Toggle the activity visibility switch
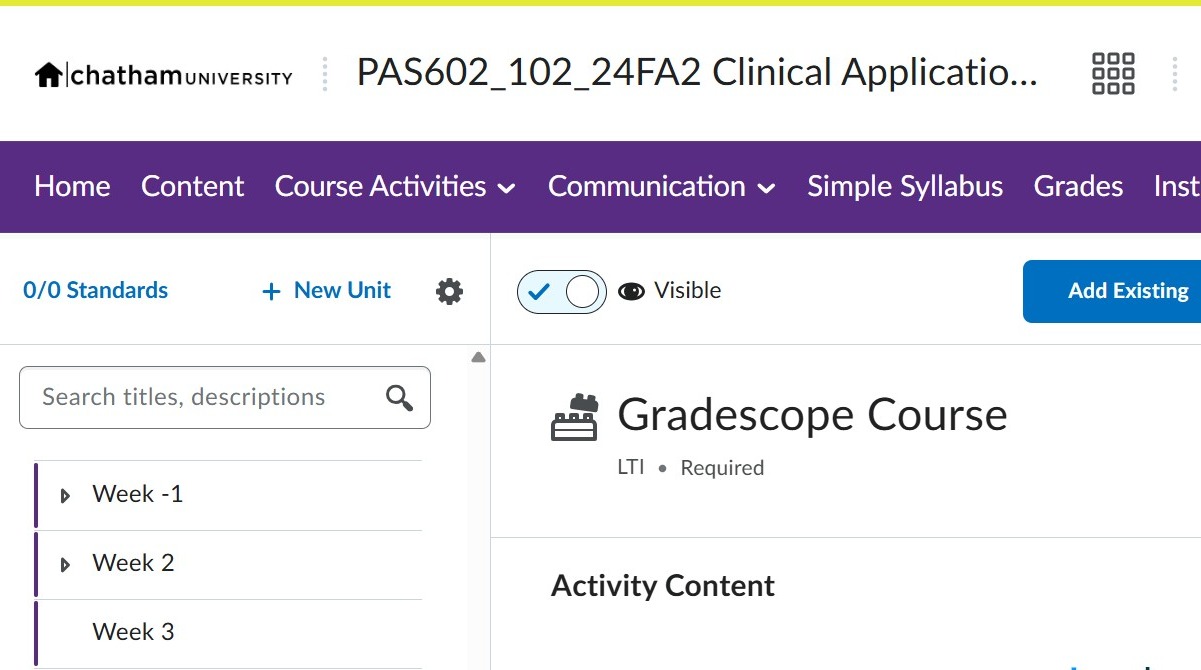This screenshot has height=670, width=1201. [x=562, y=292]
